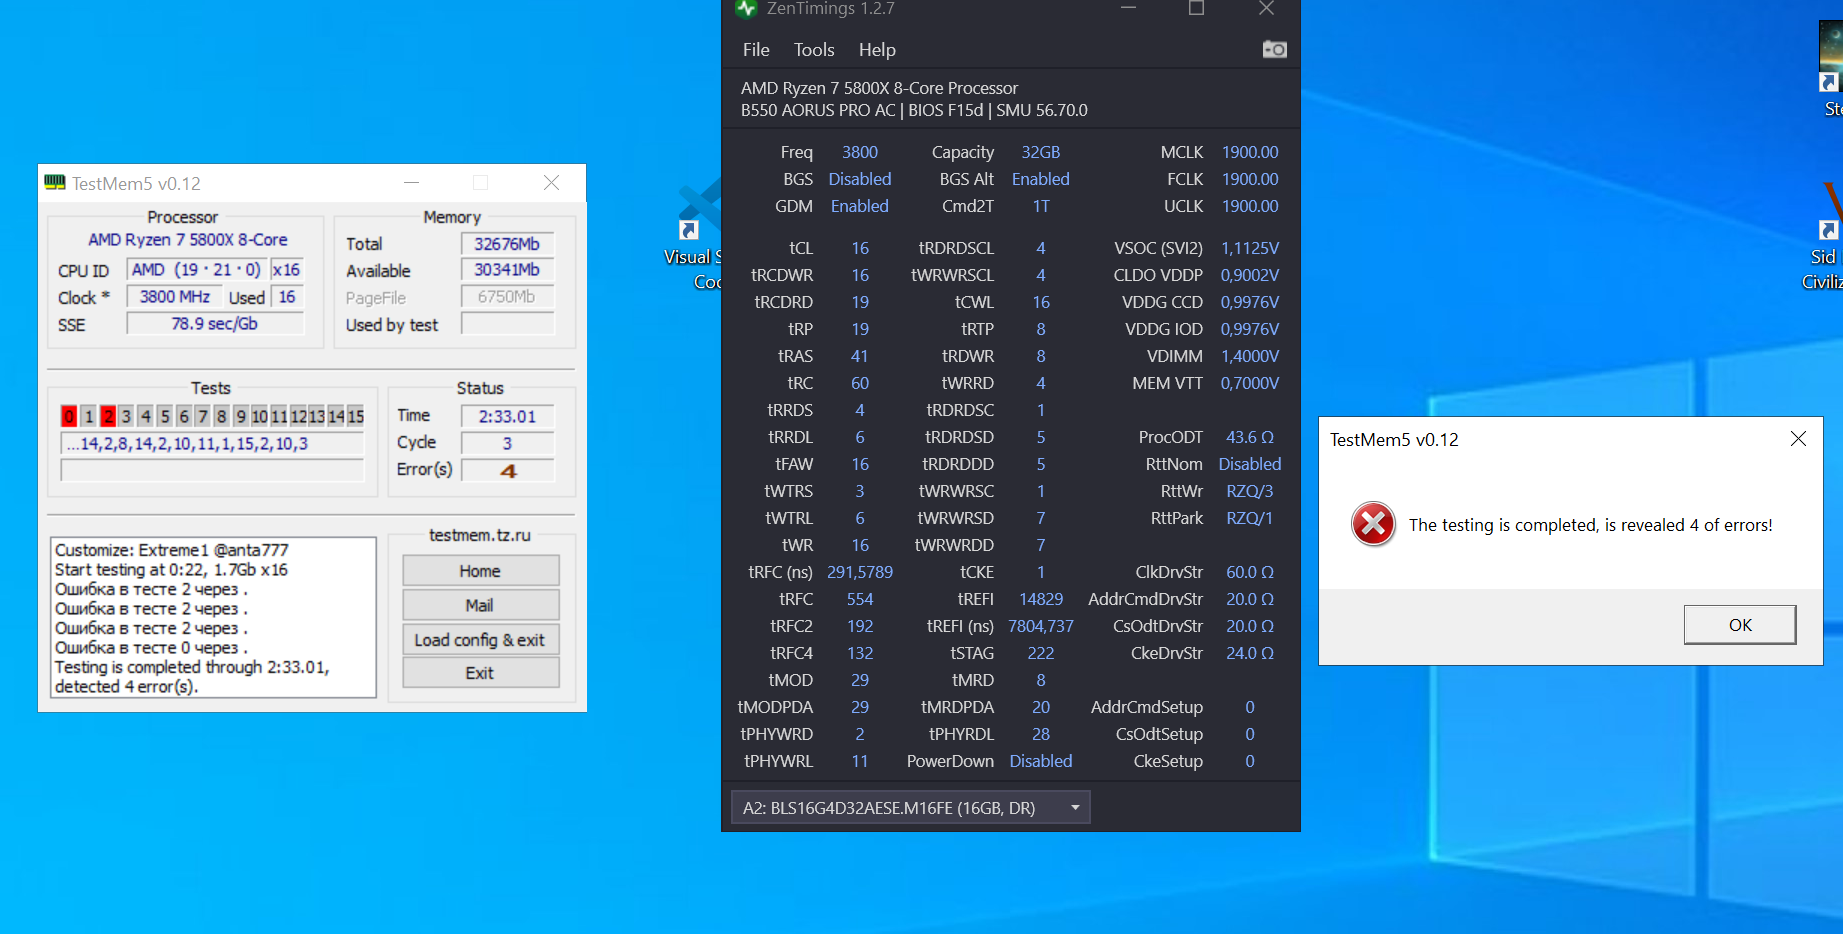The image size is (1843, 934).
Task: Click red test box number 0
Action: tap(69, 416)
